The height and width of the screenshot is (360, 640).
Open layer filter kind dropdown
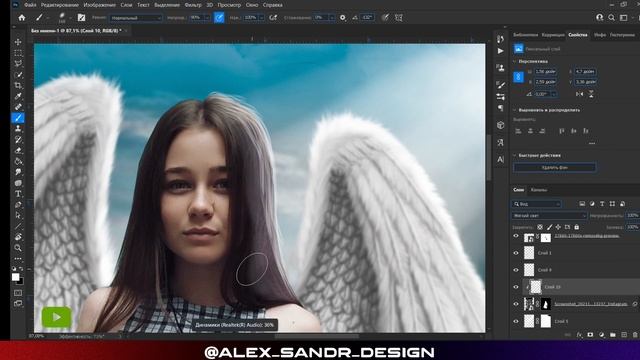537,204
